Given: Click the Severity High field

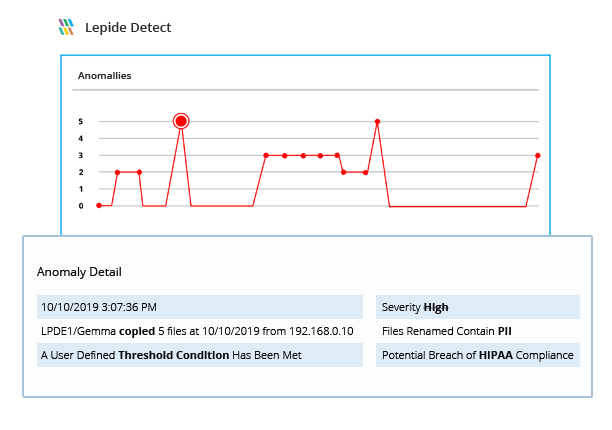Looking at the screenshot, I should point(478,307).
